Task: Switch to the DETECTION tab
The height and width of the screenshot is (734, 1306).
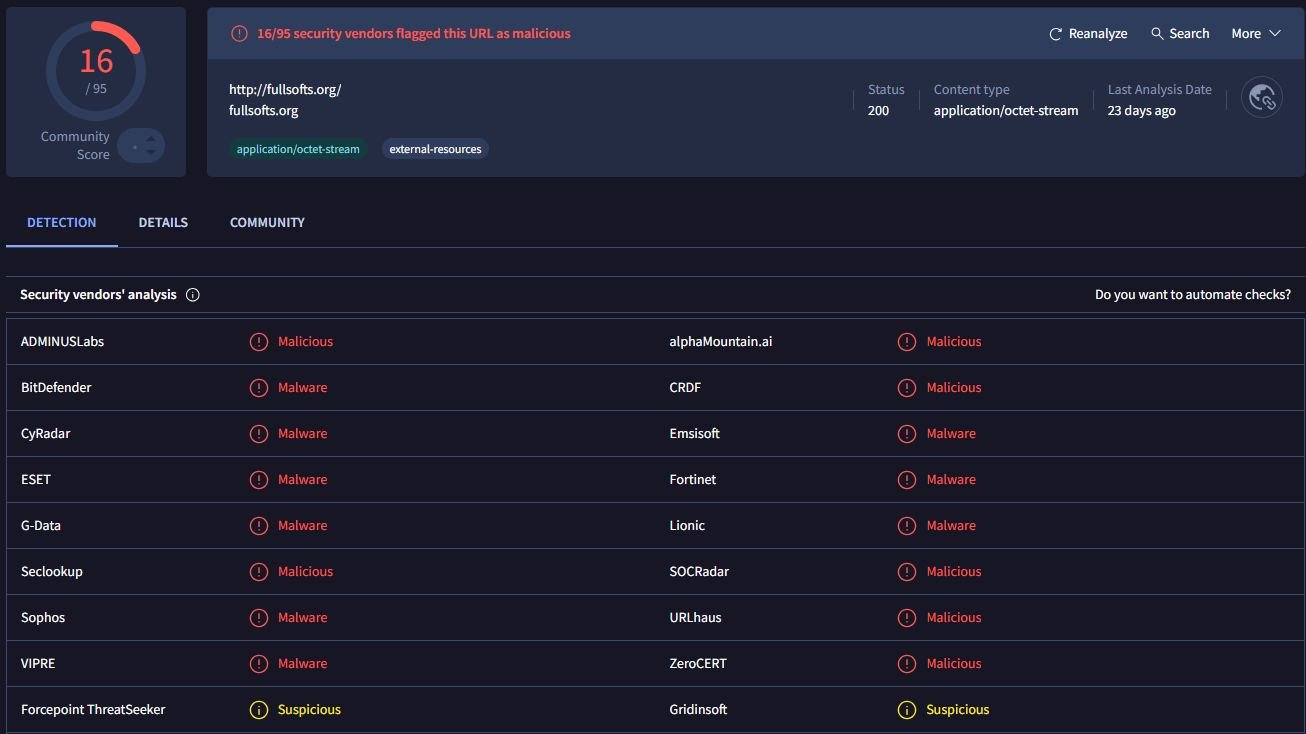Action: coord(62,222)
